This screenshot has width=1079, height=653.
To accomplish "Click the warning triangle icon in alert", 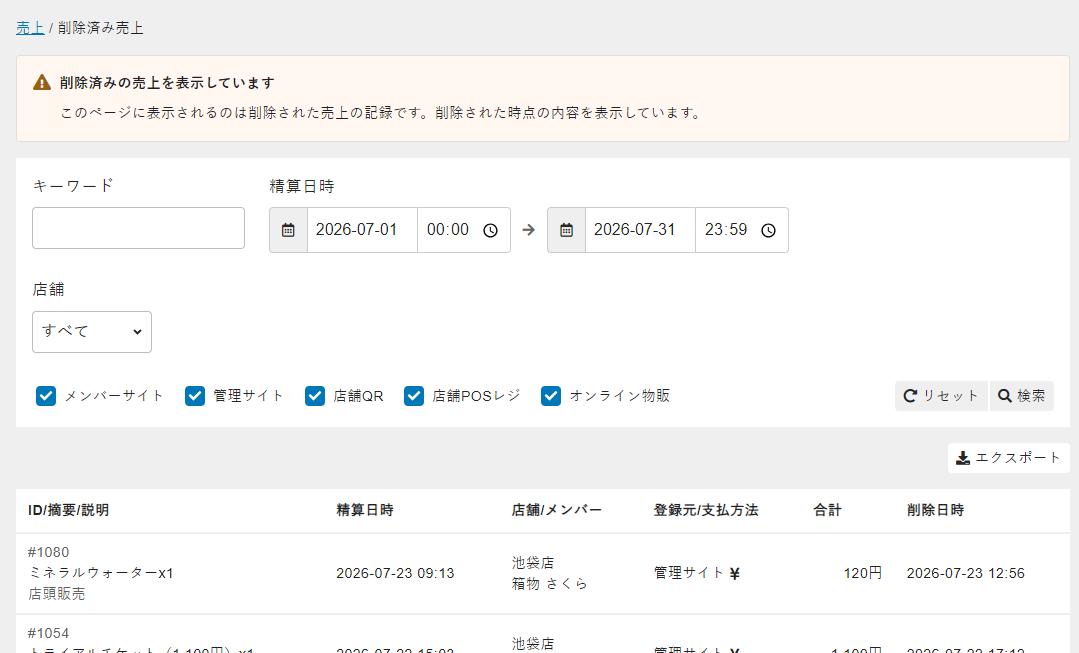I will pyautogui.click(x=42, y=83).
